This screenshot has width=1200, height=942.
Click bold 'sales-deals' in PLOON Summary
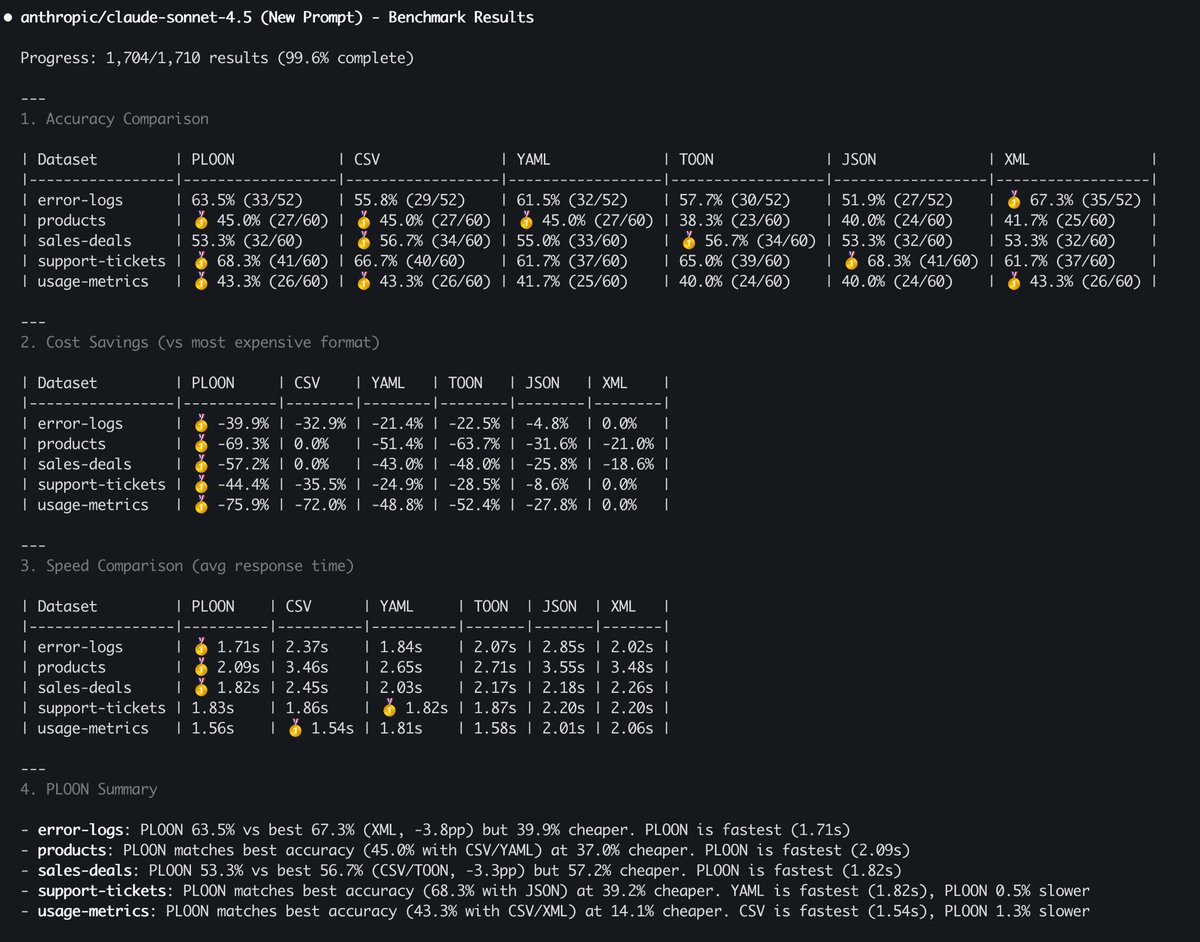point(85,870)
